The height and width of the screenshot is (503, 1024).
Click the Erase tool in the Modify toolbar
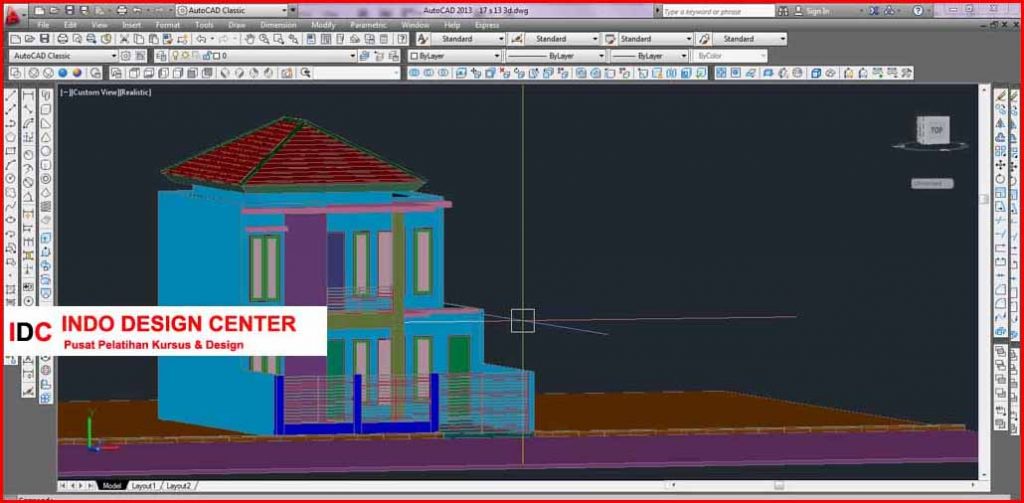click(x=1001, y=96)
